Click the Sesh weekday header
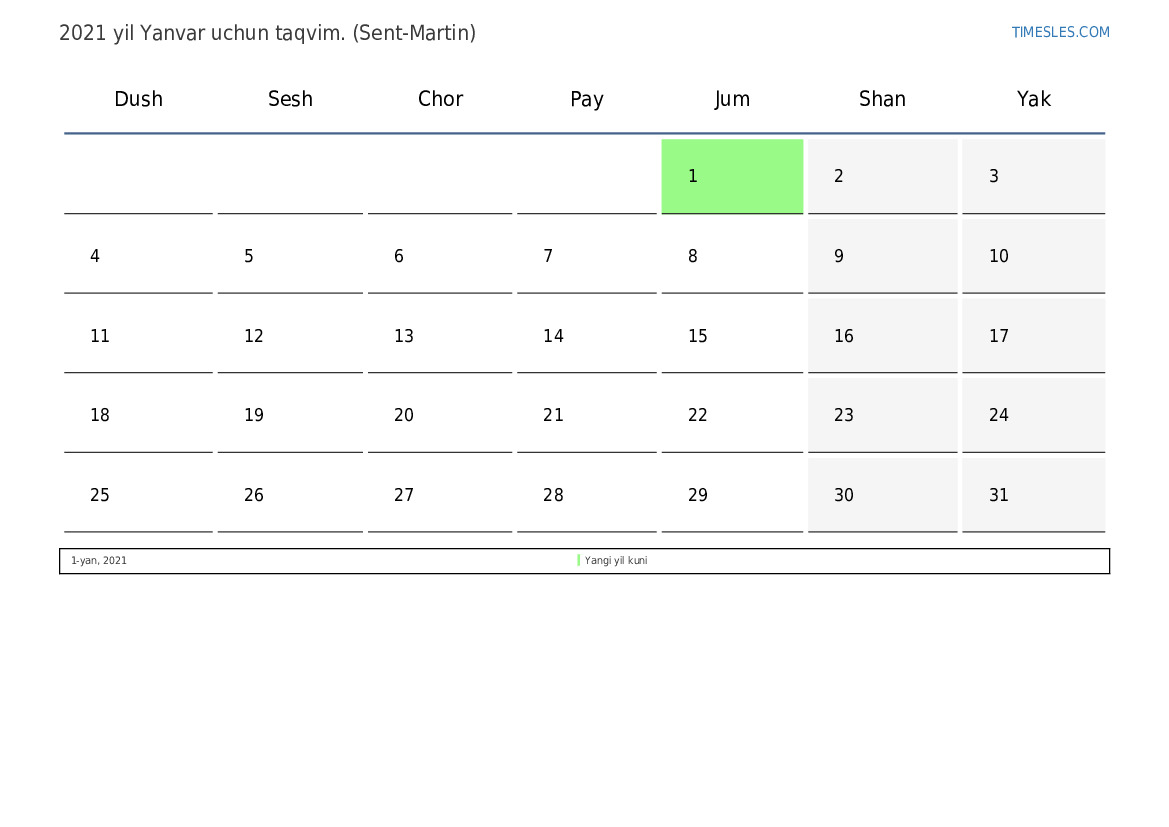1169x827 pixels. click(x=290, y=99)
